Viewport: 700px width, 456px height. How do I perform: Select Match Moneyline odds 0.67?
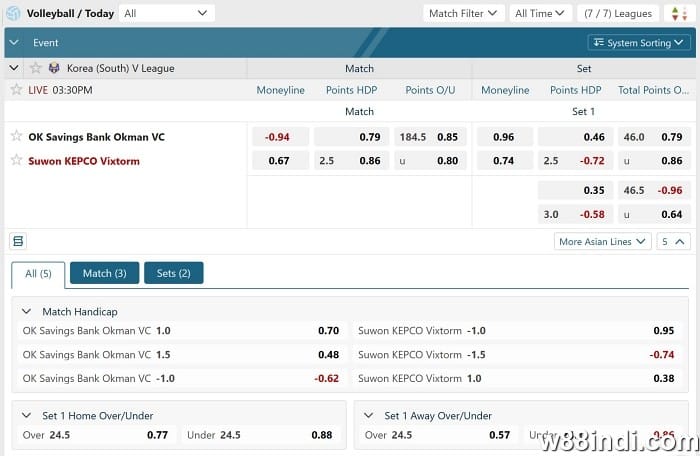280,161
